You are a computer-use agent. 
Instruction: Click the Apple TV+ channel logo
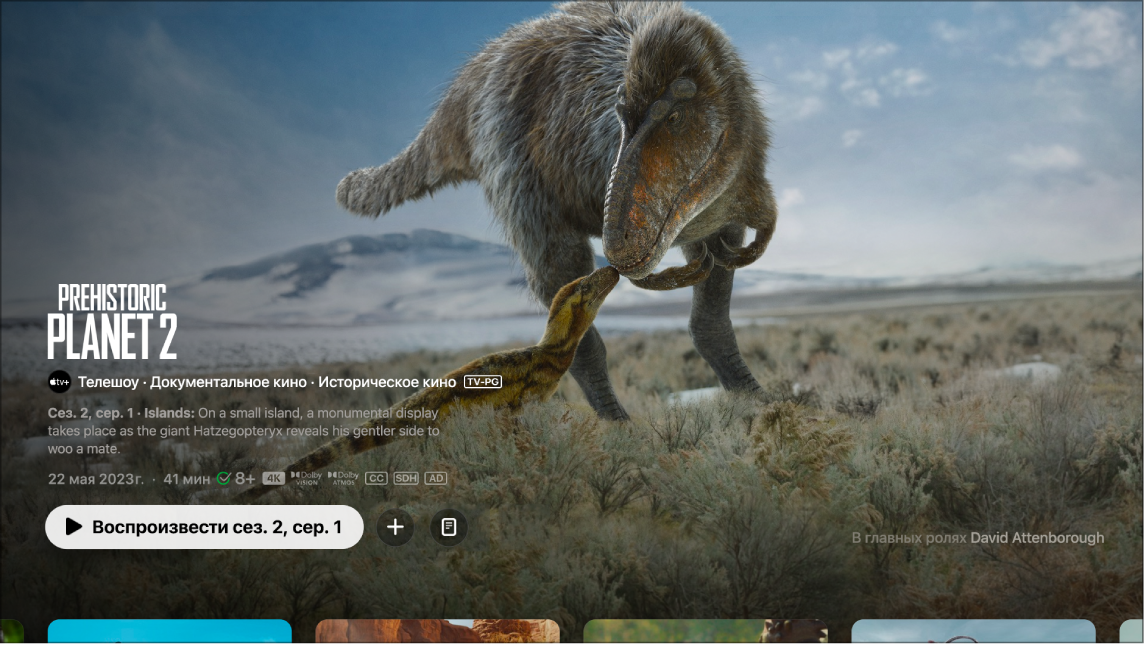pos(59,381)
